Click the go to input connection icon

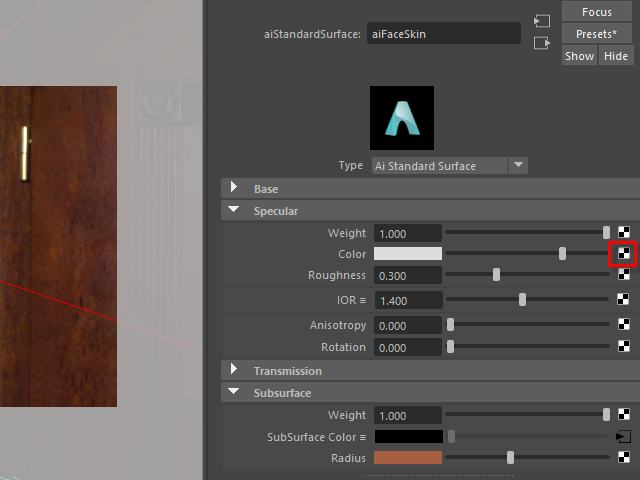[x=542, y=21]
